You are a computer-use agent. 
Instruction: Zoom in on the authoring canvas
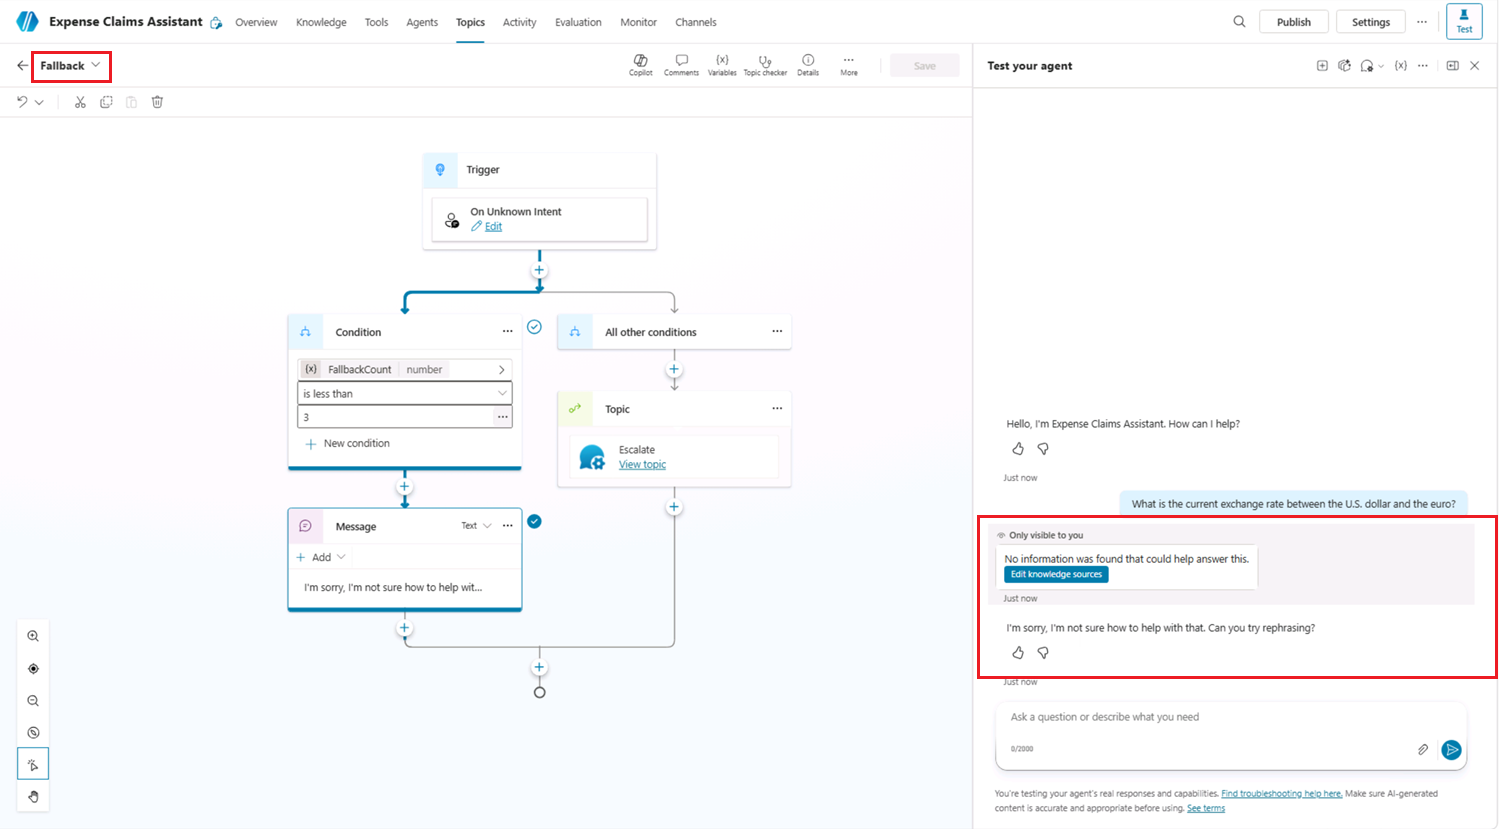point(33,636)
